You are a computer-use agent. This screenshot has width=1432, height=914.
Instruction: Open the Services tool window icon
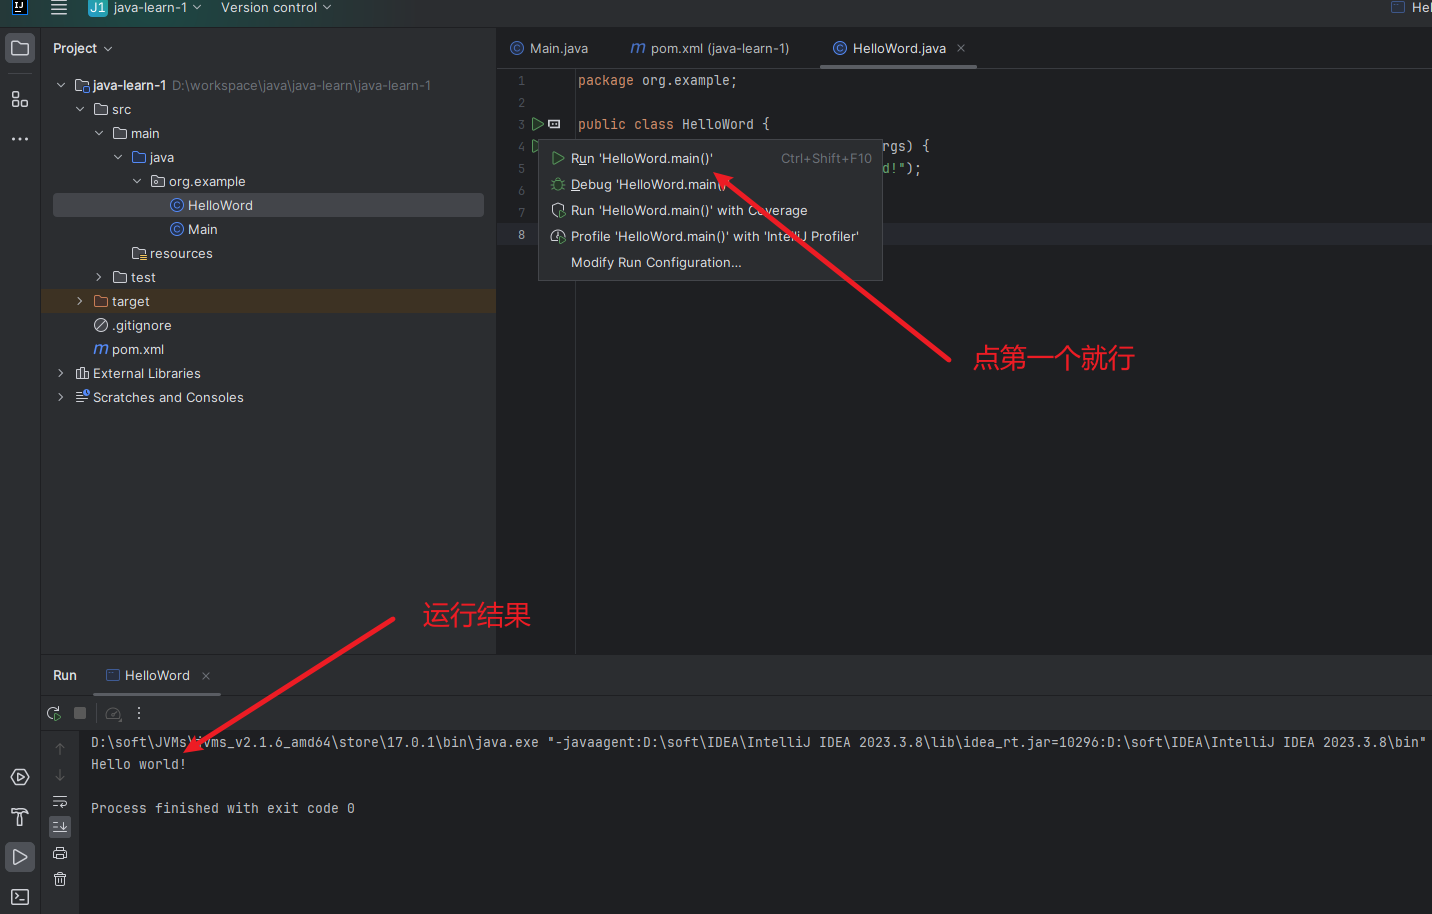point(20,777)
